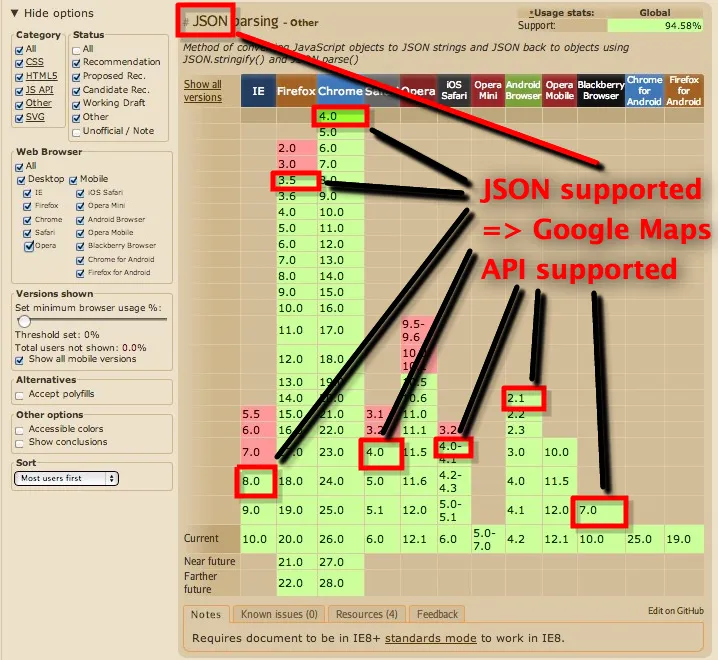Uncheck the Opera Mini checkbox
This screenshot has height=660, width=718.
pyautogui.click(x=81, y=207)
